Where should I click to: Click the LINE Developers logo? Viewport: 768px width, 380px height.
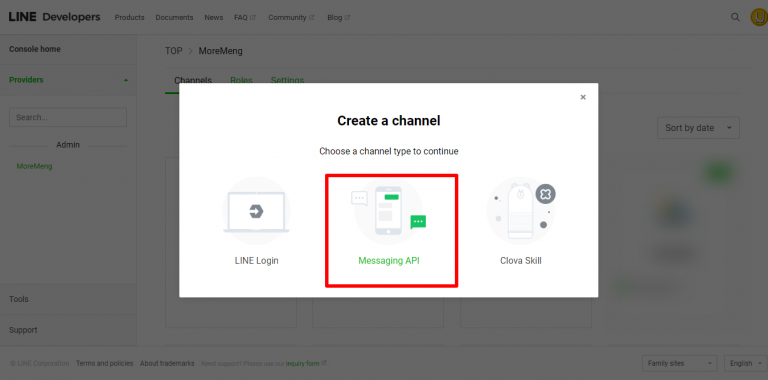(54, 17)
